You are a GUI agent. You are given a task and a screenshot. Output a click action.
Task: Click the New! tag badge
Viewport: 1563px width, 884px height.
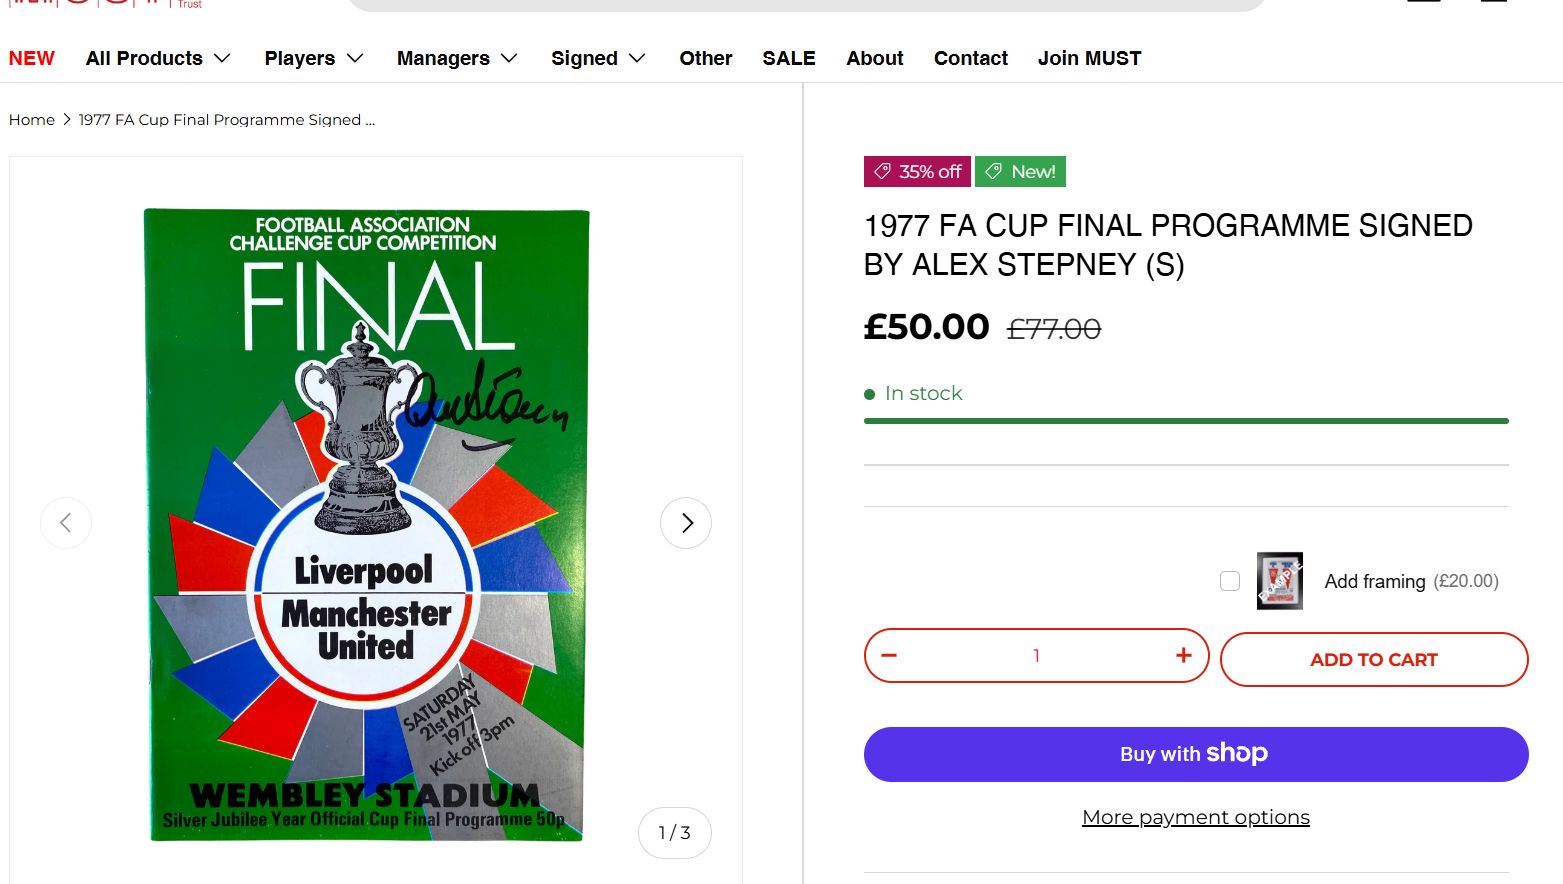click(x=1020, y=172)
